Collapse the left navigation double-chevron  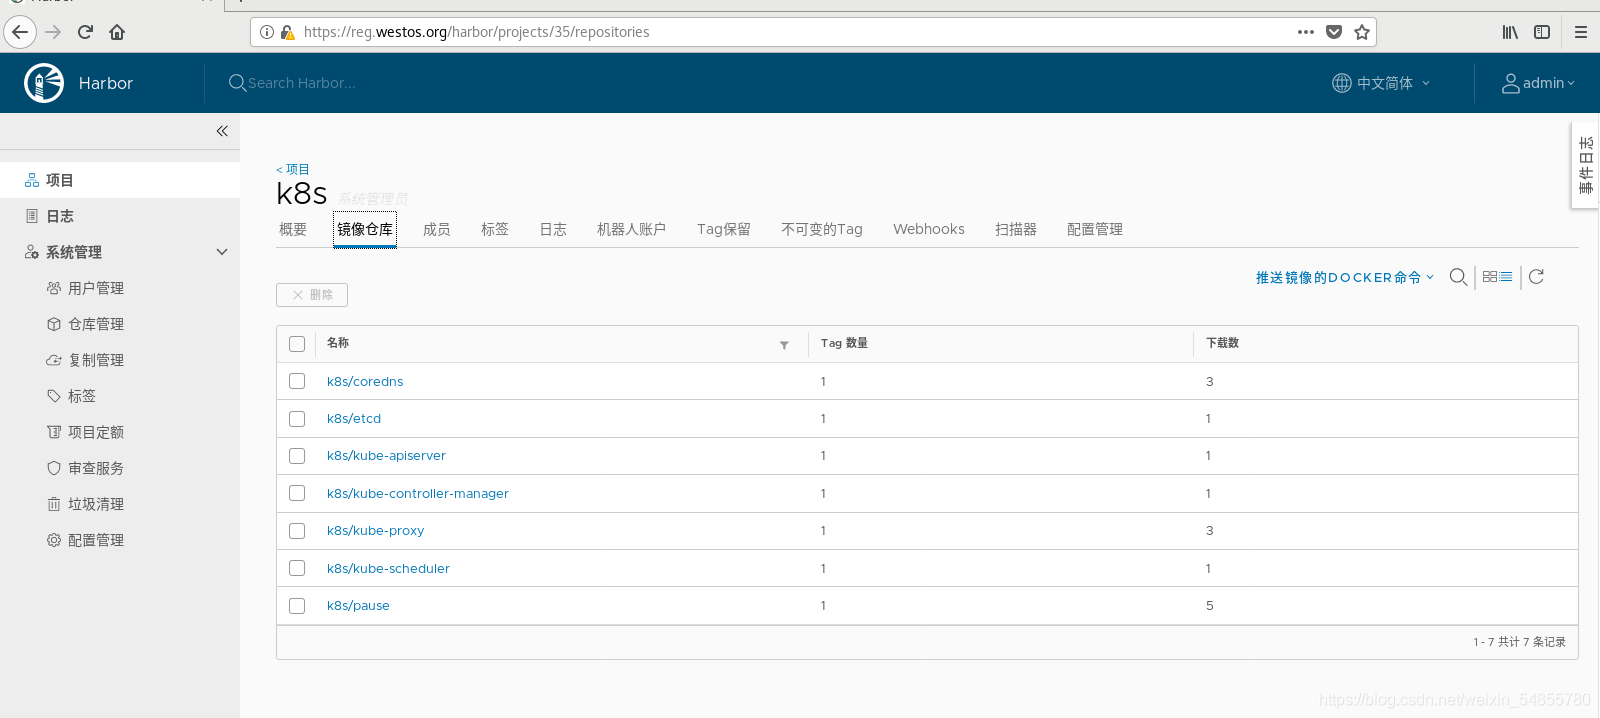coord(222,131)
